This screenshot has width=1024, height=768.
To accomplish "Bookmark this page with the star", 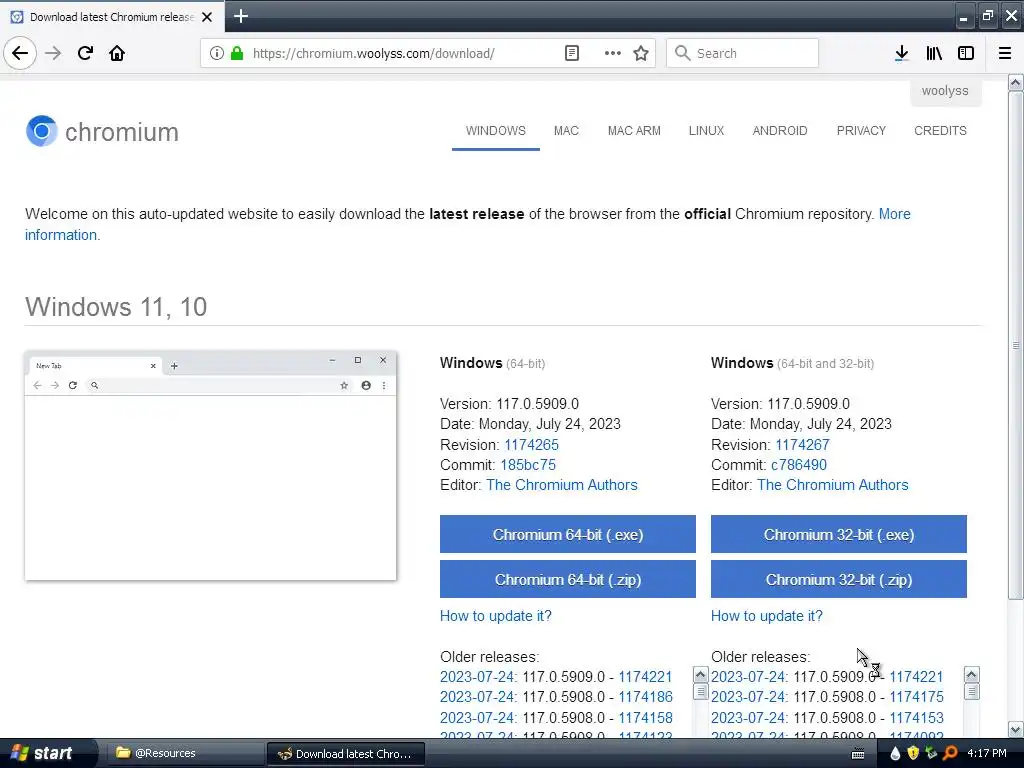I will [641, 53].
